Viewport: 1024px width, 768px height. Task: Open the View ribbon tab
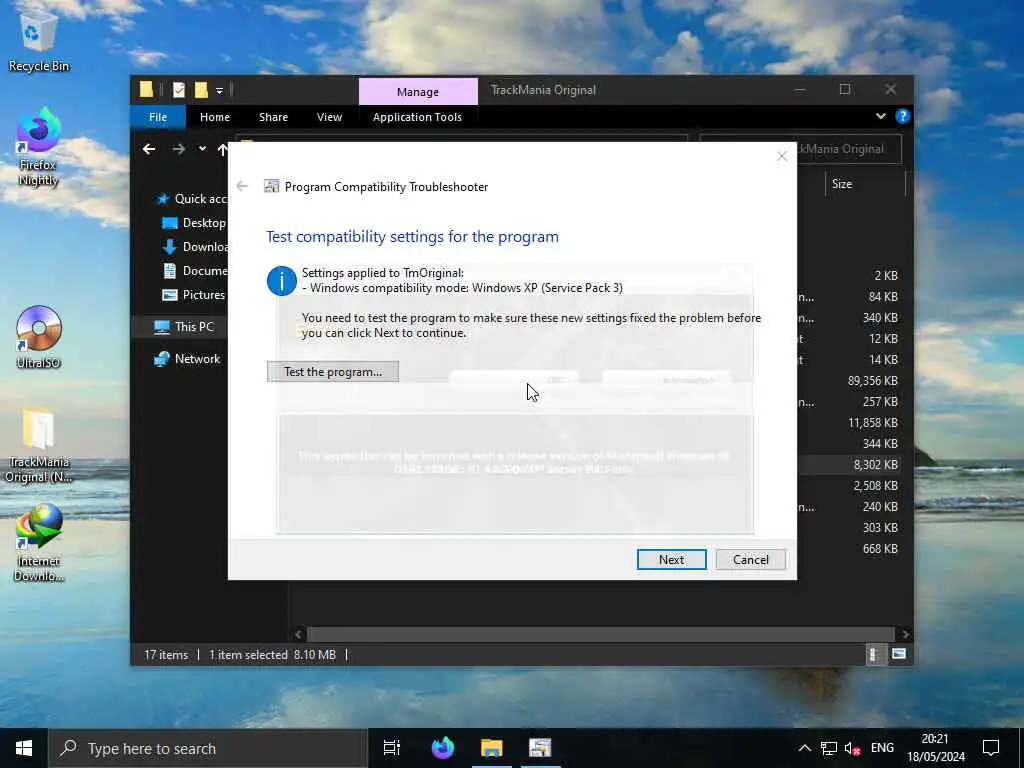tap(329, 117)
